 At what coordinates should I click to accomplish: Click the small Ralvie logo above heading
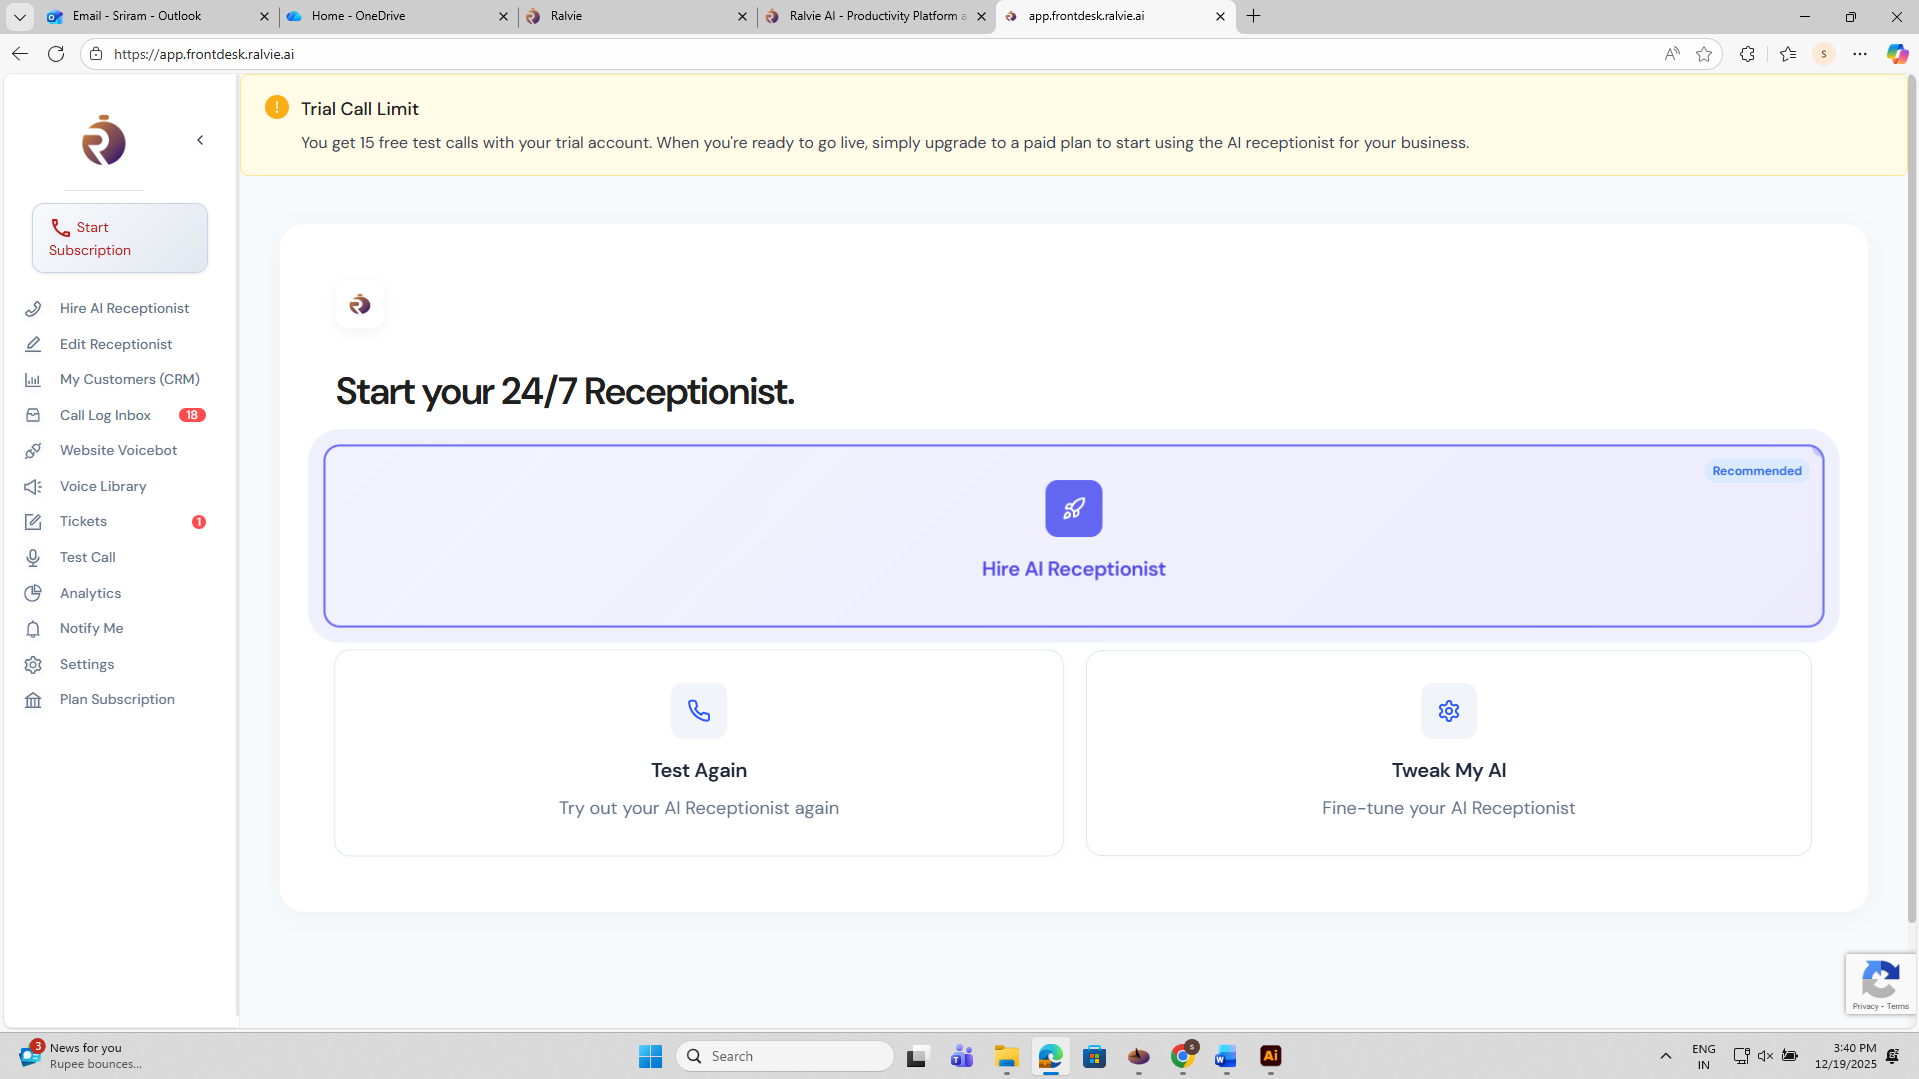pyautogui.click(x=360, y=304)
